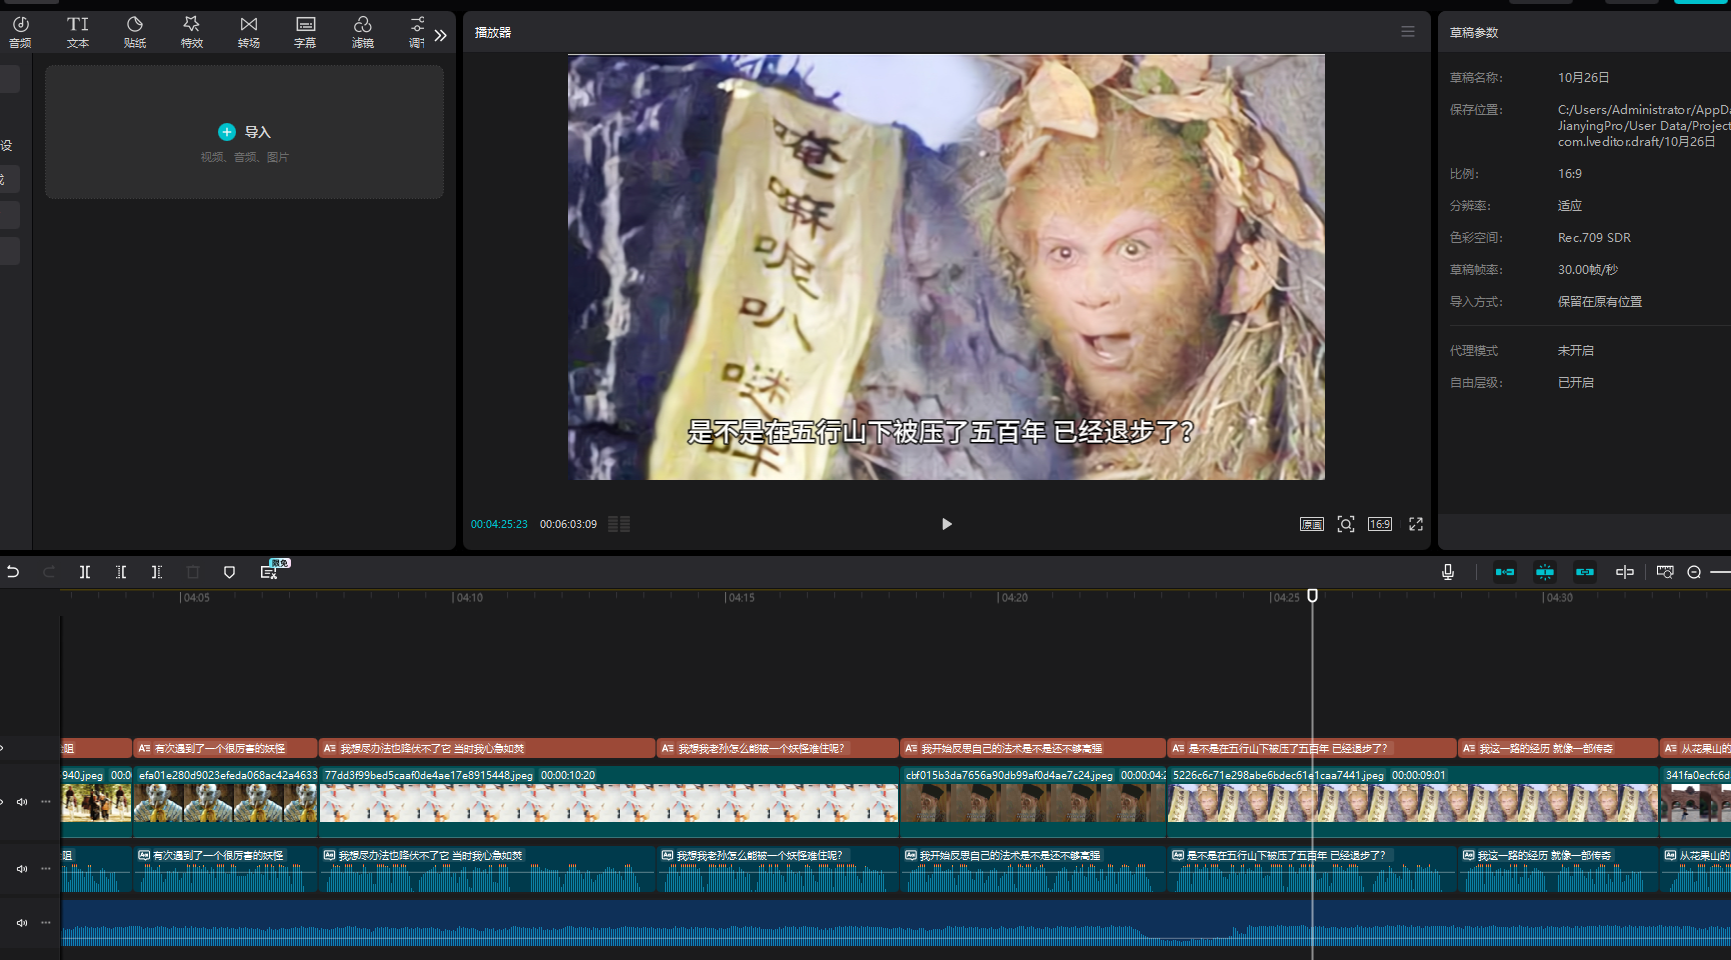The image size is (1731, 960).
Task: Zoom out the timeline with minus icon
Action: pyautogui.click(x=1694, y=572)
